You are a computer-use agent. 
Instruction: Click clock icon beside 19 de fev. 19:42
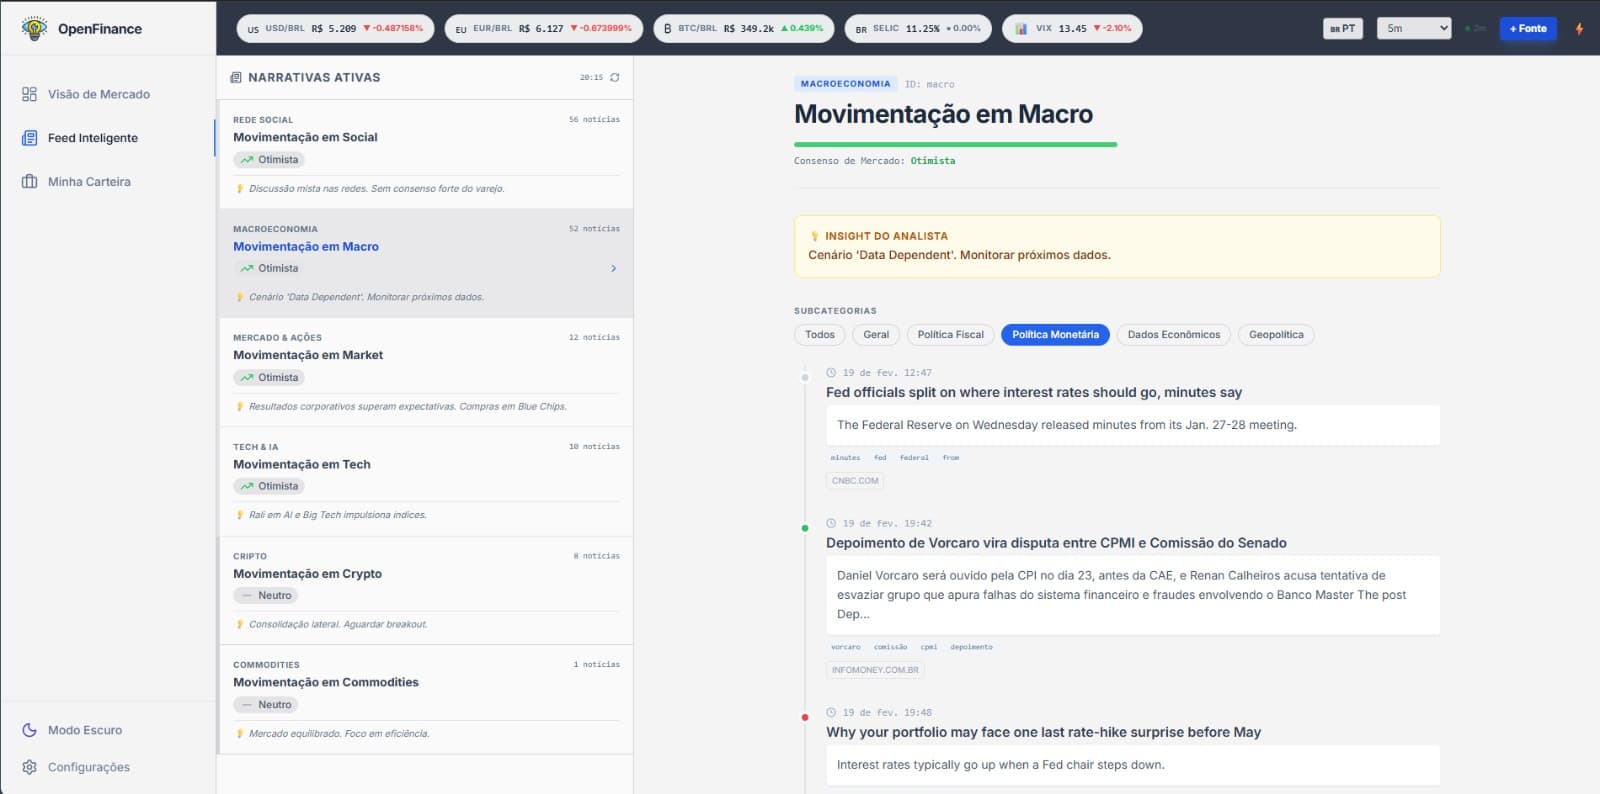[x=831, y=524]
